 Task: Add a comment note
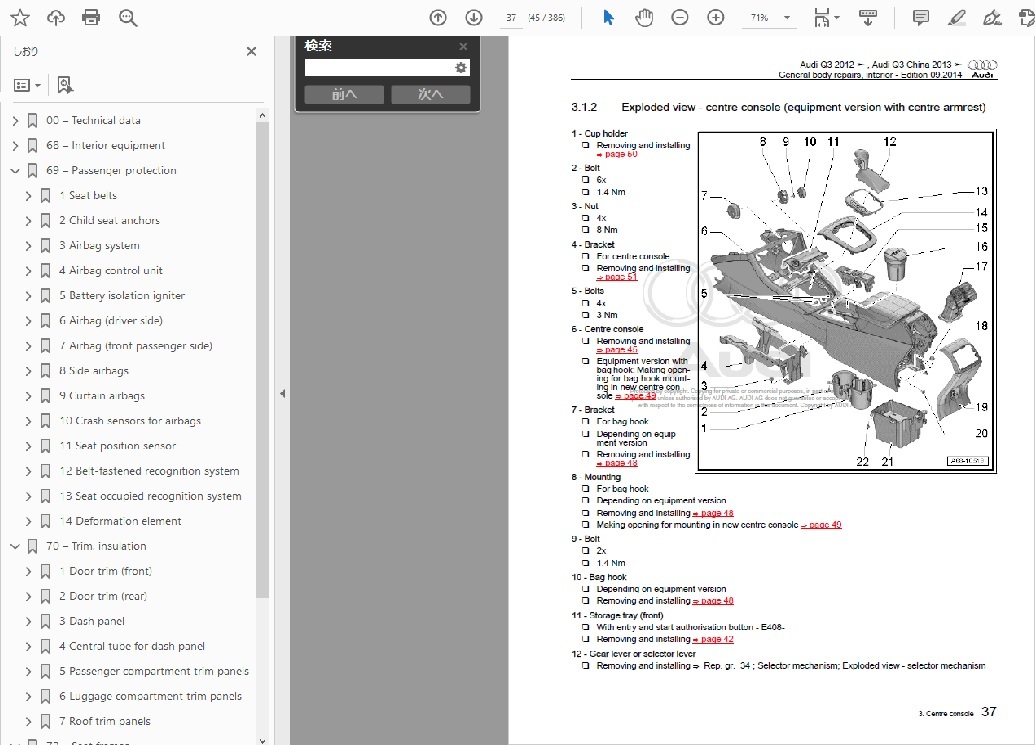920,18
